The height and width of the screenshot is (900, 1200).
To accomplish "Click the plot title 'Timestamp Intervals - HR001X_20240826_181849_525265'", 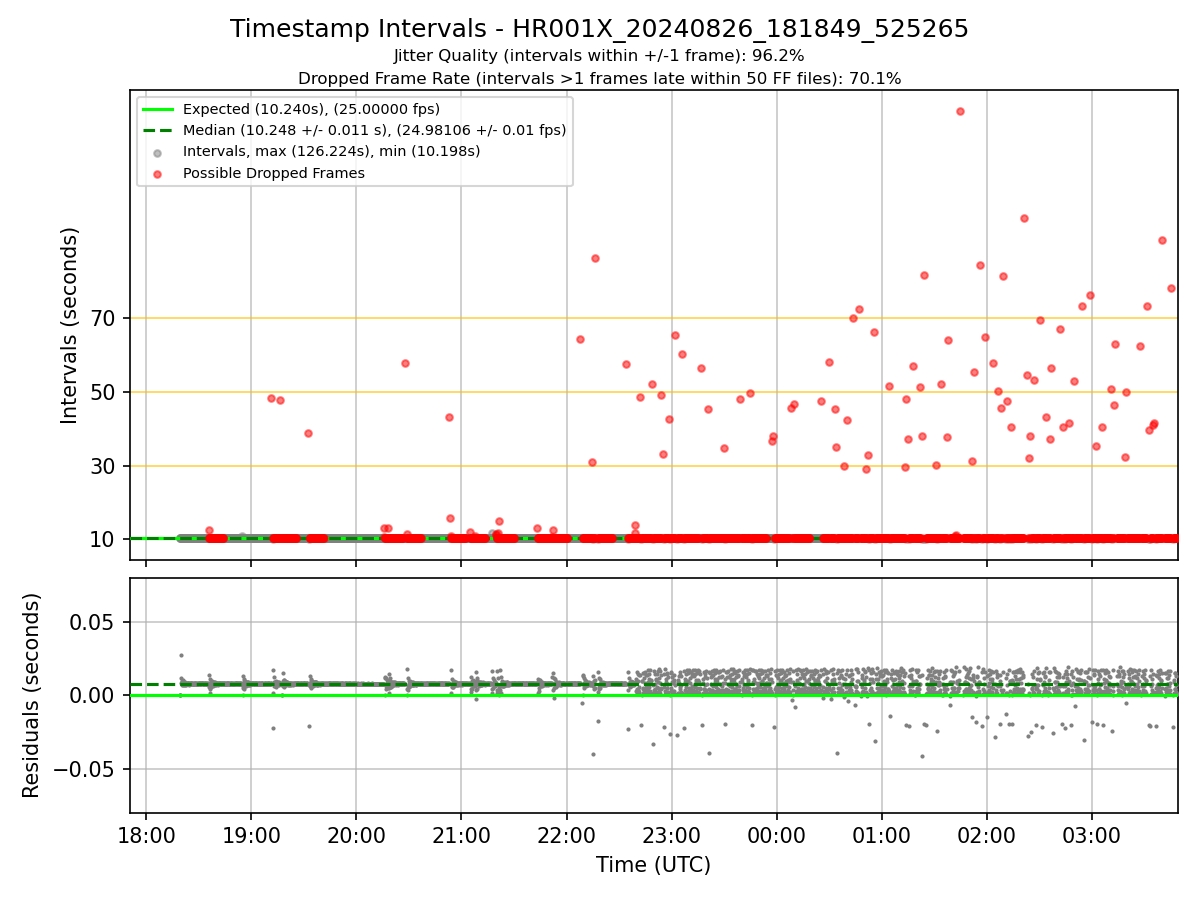I will click(x=599, y=29).
